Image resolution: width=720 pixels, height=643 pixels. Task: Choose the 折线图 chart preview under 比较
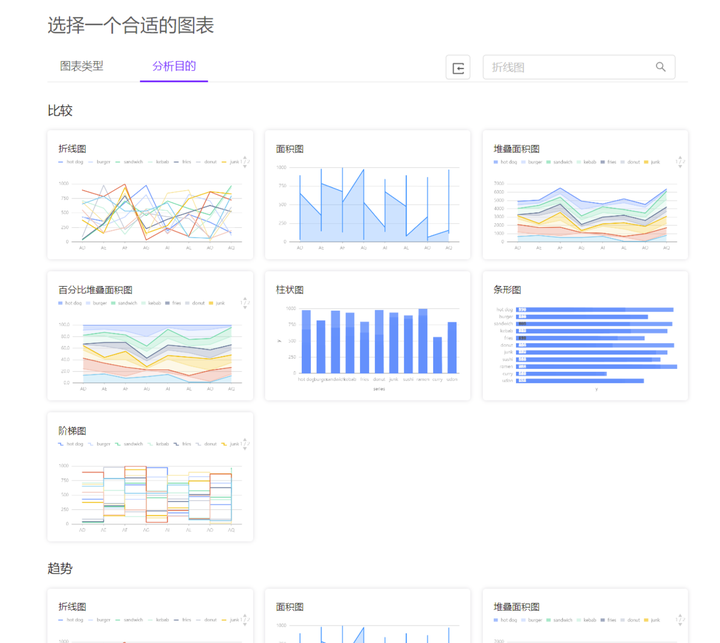pos(150,195)
